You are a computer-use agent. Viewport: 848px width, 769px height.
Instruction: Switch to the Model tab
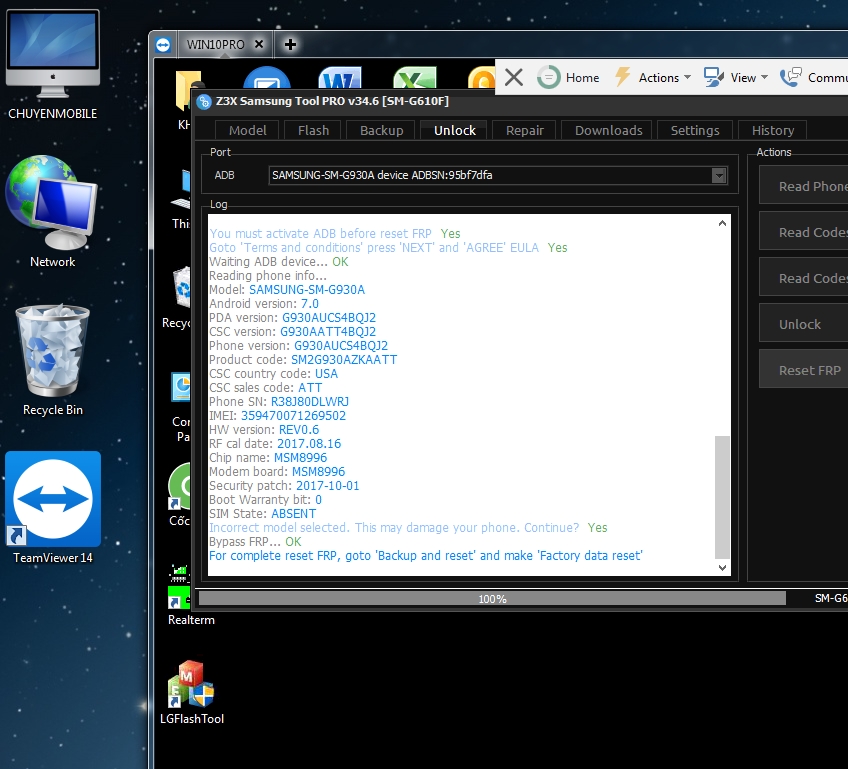click(x=247, y=130)
